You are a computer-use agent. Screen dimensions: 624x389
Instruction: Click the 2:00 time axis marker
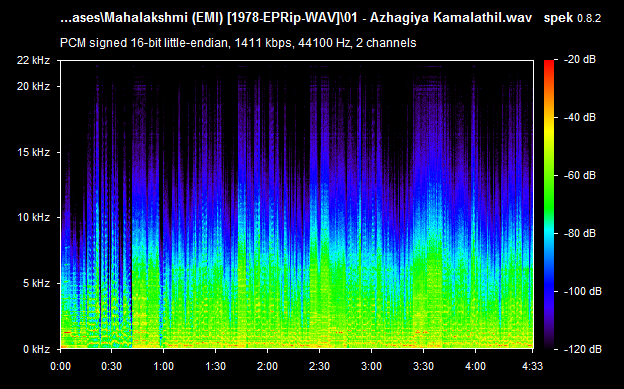click(267, 366)
